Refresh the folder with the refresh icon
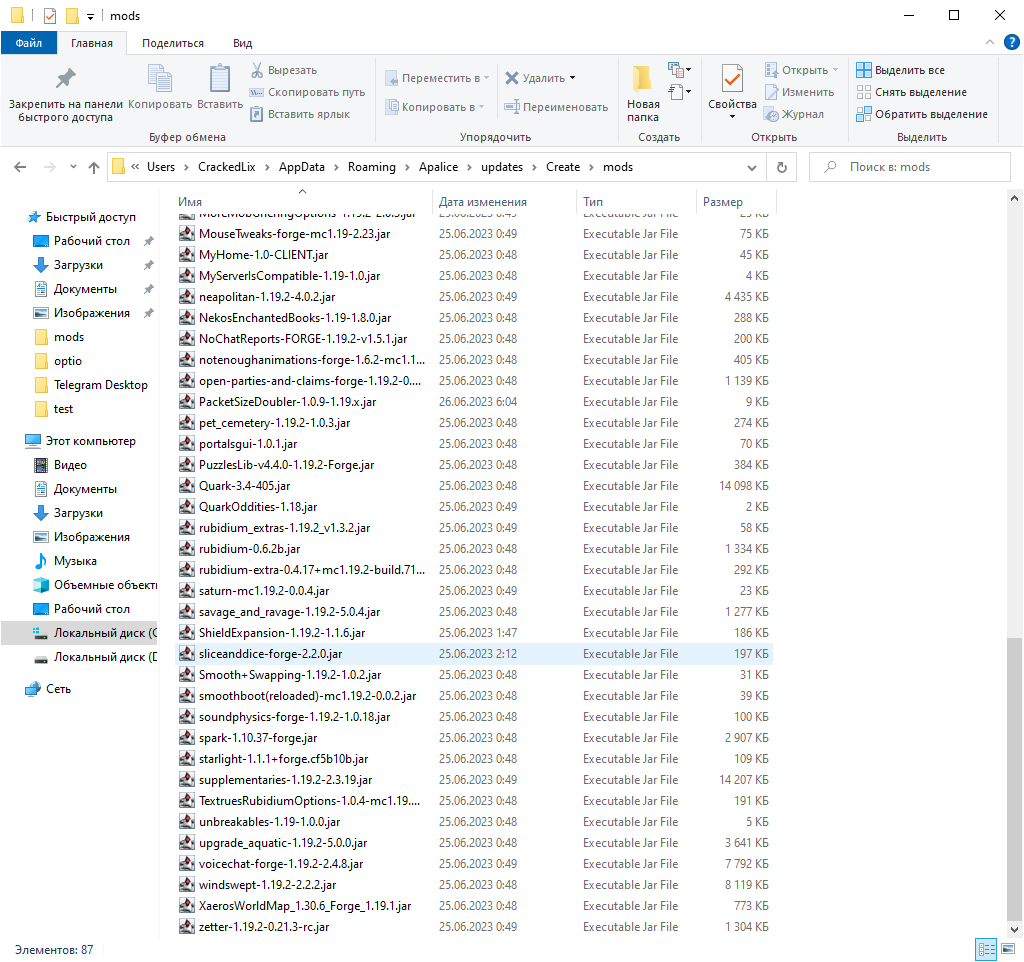This screenshot has width=1024, height=962. (x=780, y=166)
